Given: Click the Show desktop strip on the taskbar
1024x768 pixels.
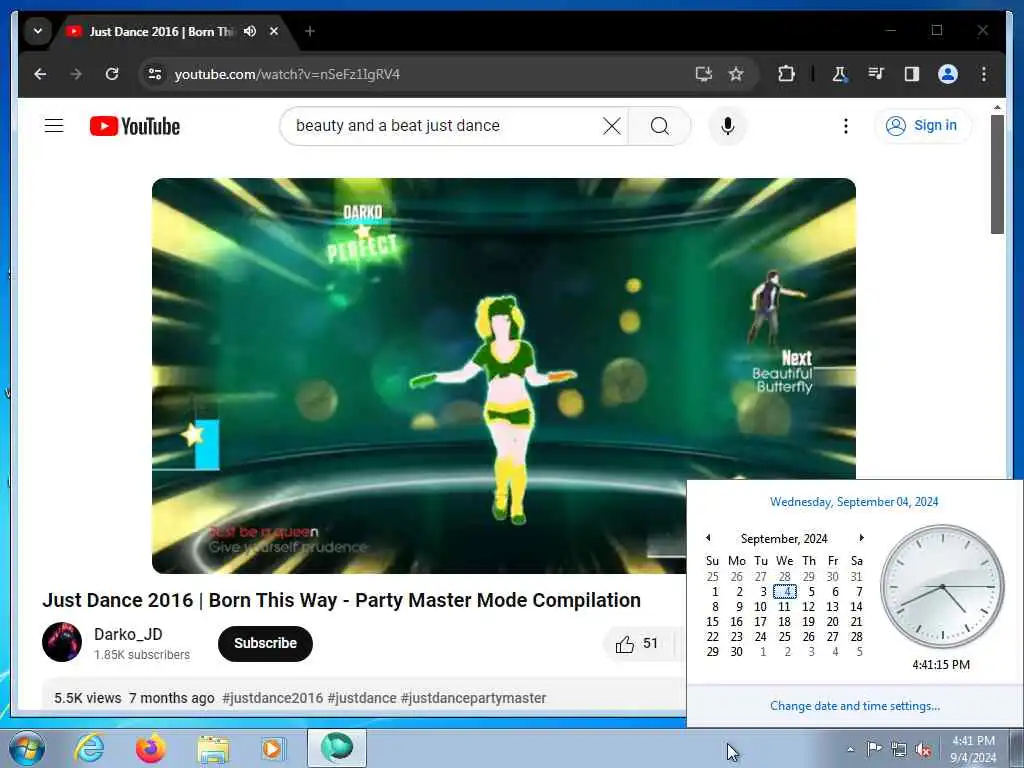Looking at the screenshot, I should click(x=1017, y=748).
